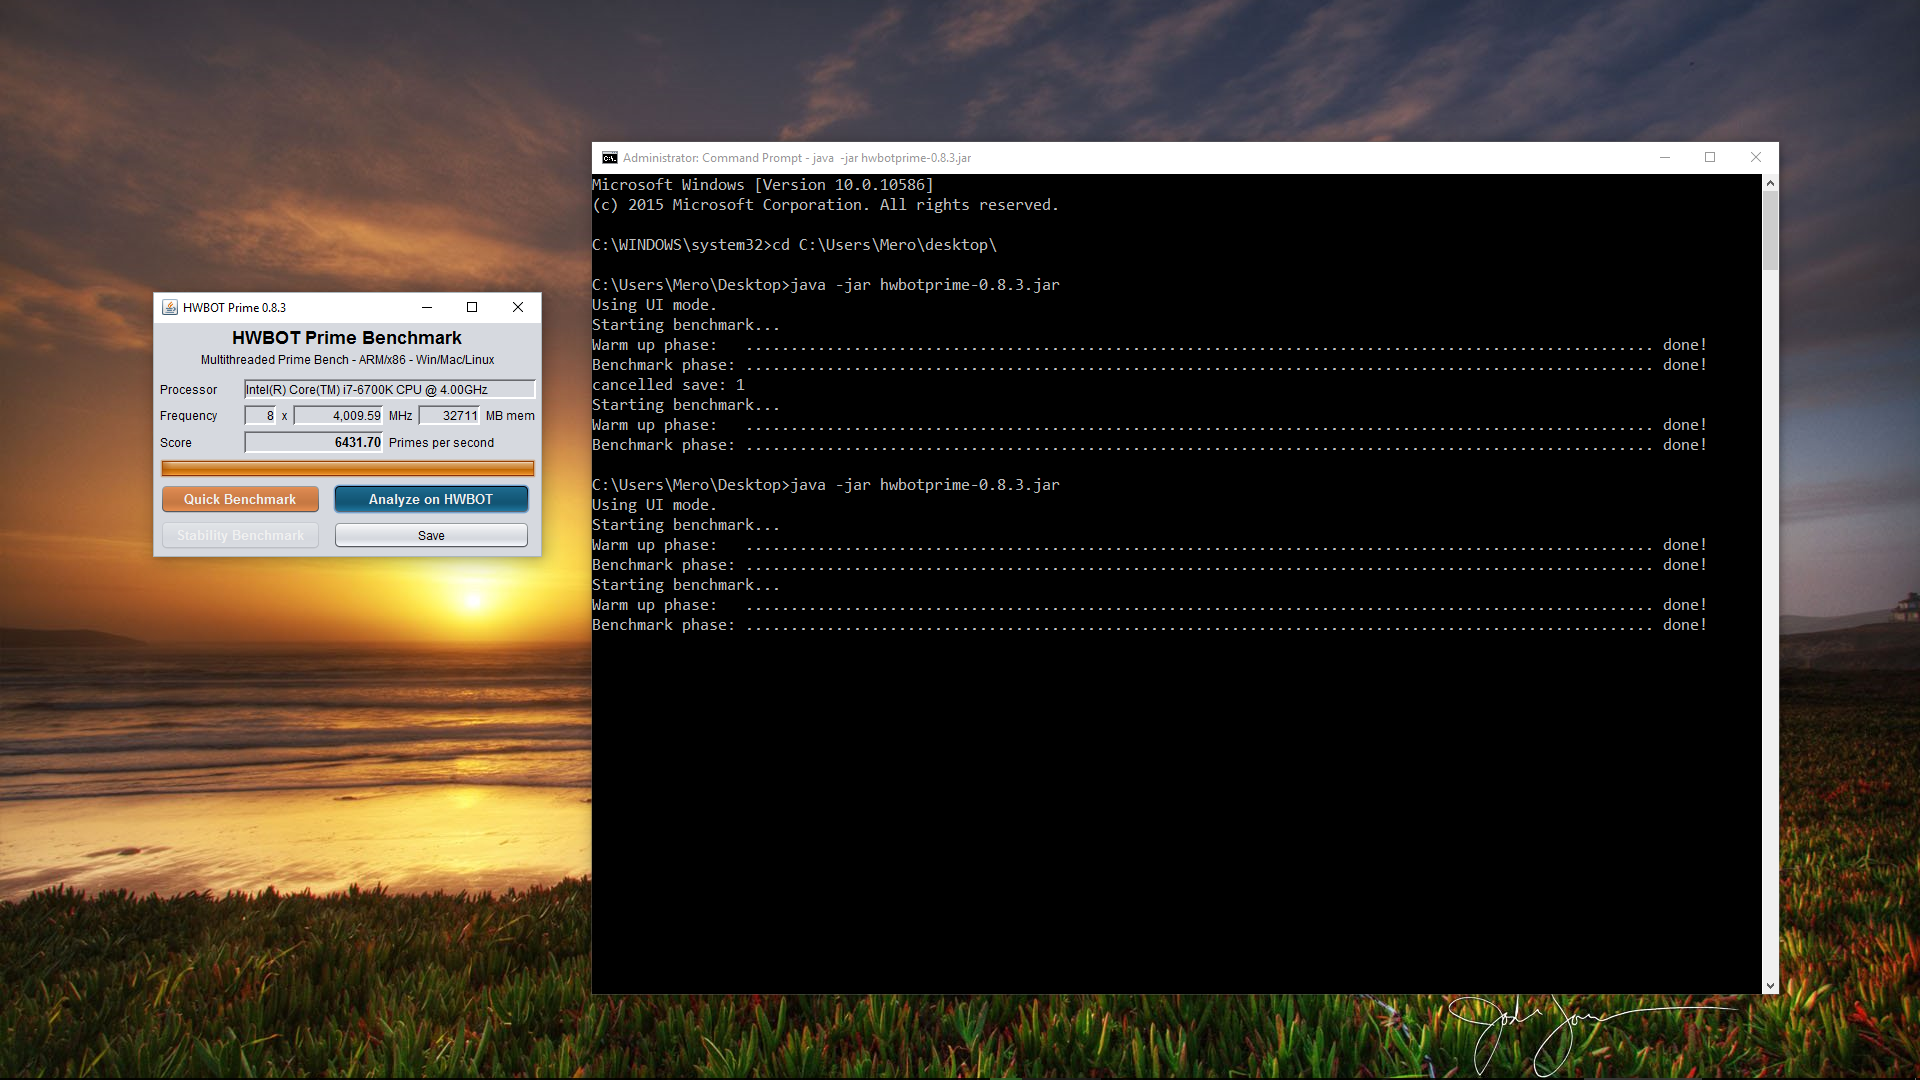
Task: Click the Command Prompt title bar icon
Action: (610, 158)
